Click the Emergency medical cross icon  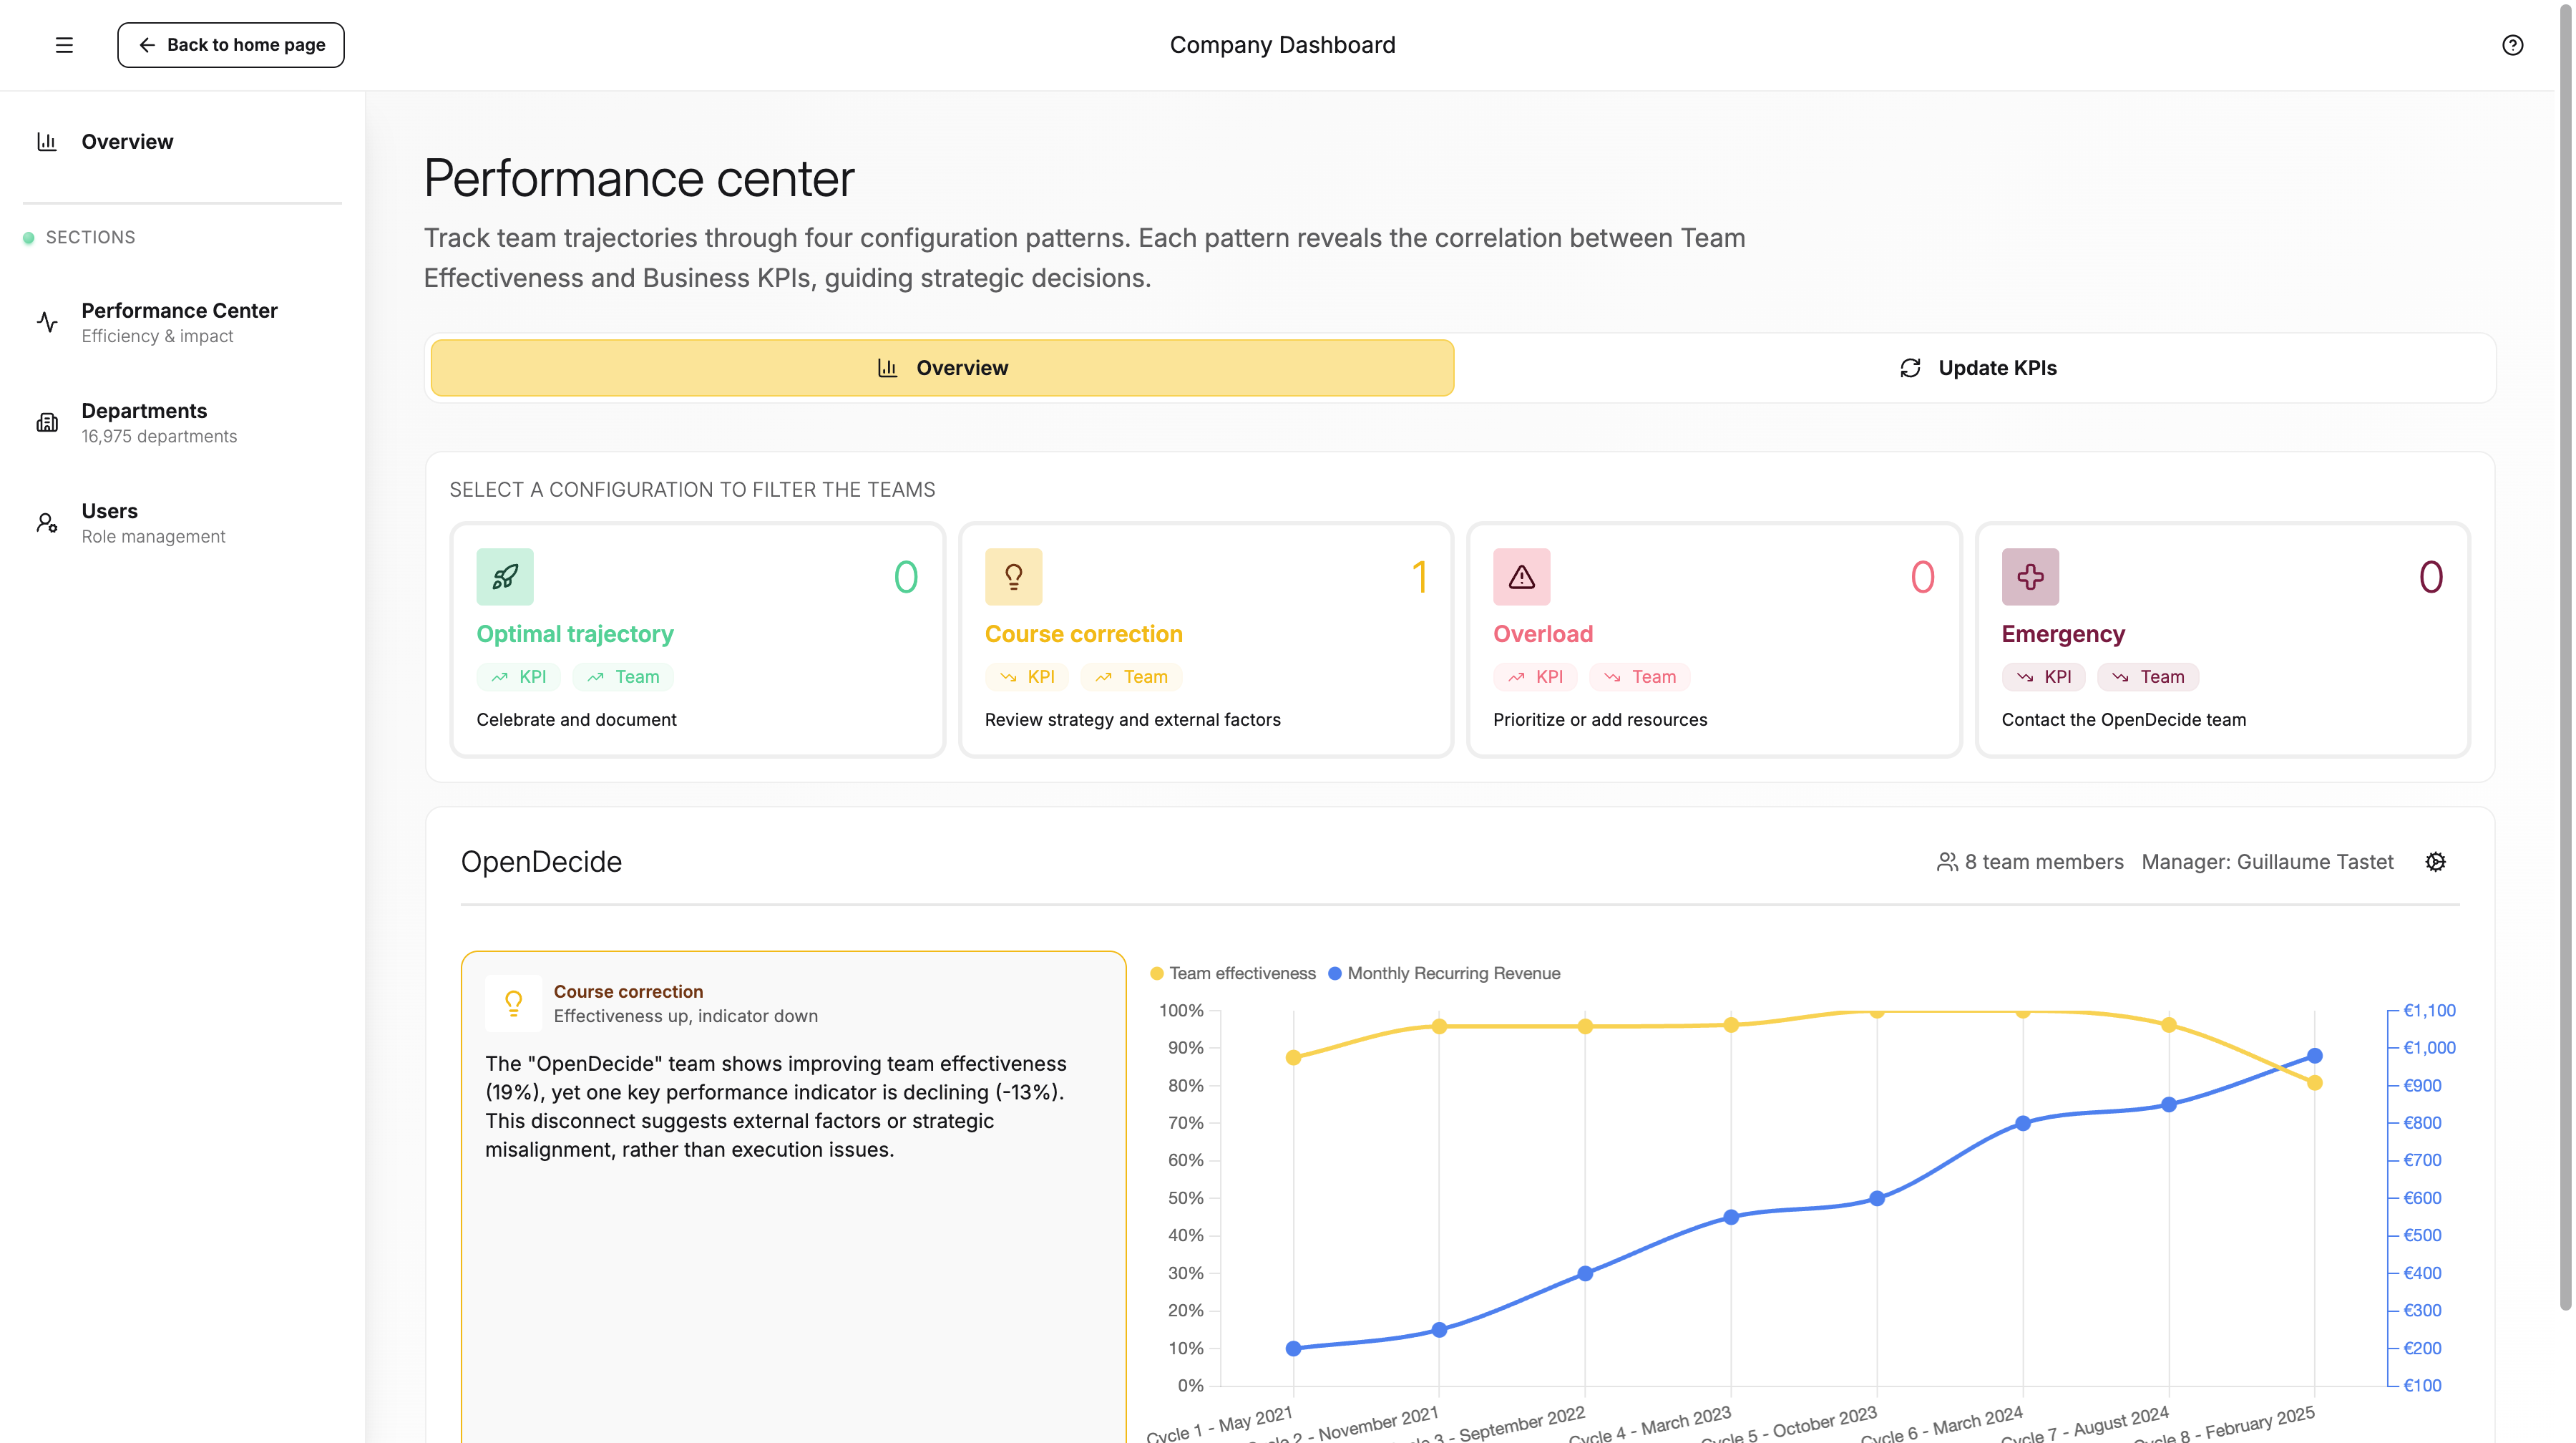coord(2030,577)
